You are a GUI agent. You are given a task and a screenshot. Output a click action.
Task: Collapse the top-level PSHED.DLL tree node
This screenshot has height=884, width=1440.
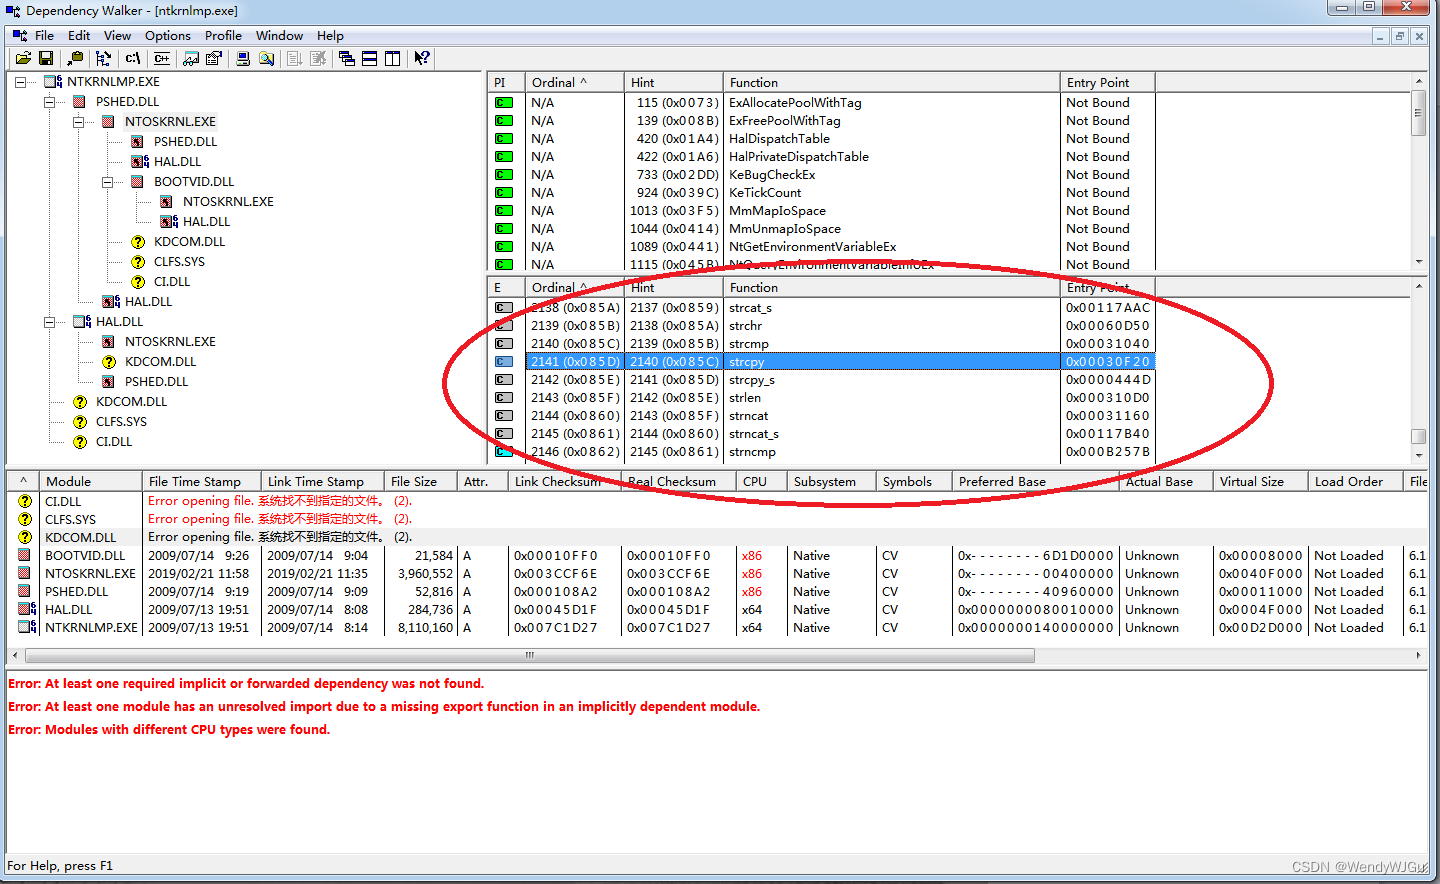pos(50,102)
